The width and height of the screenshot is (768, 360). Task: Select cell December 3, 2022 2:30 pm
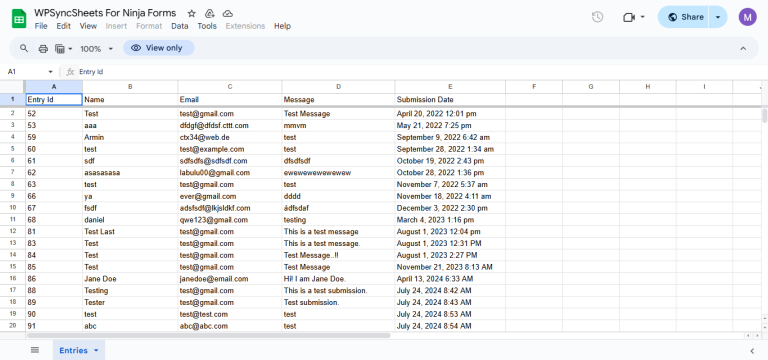[x=450, y=208]
